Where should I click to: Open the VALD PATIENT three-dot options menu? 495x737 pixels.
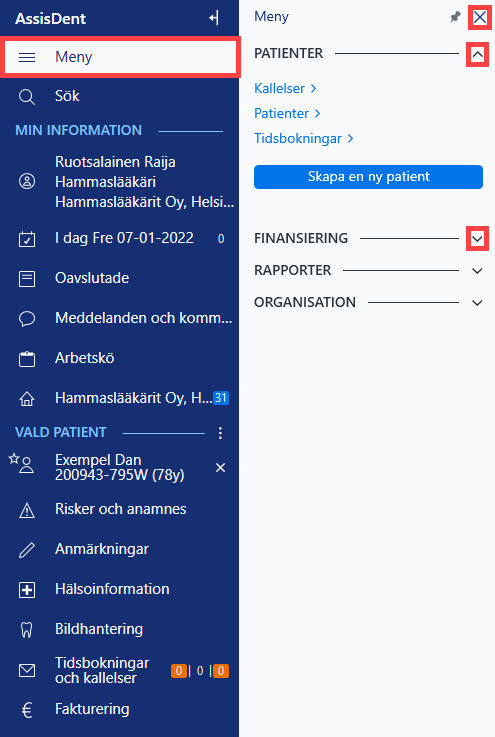[220, 433]
